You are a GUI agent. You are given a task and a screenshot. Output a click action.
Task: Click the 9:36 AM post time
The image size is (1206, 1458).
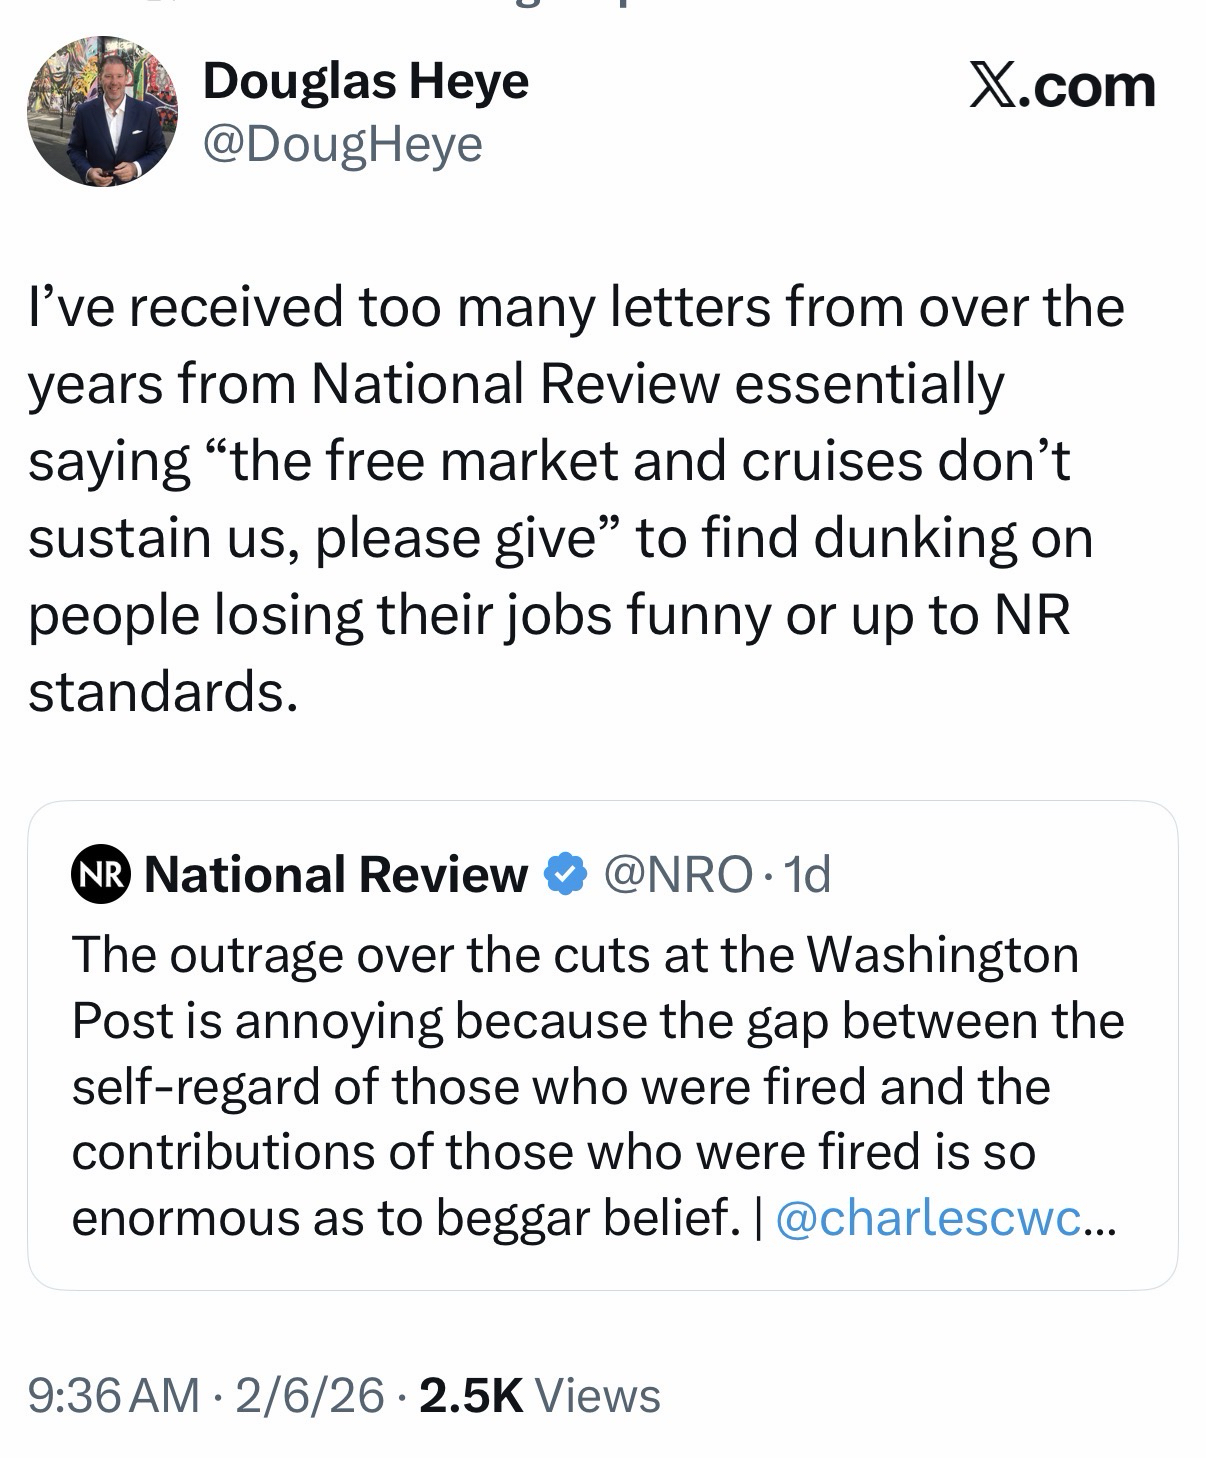pos(113,1396)
